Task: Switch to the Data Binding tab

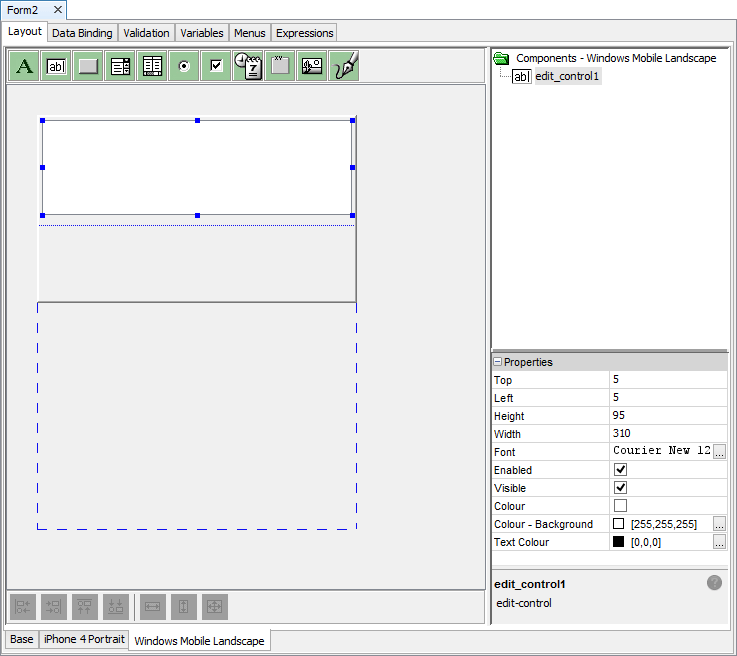Action: click(82, 33)
